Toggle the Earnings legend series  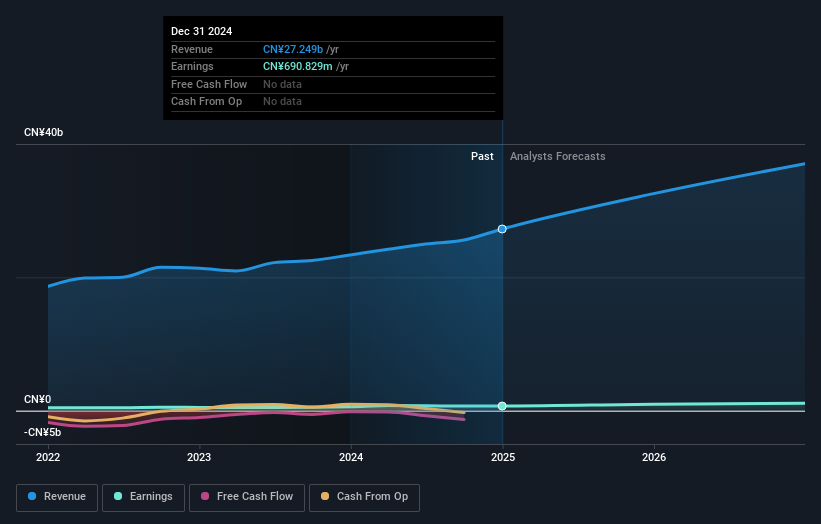pos(143,497)
